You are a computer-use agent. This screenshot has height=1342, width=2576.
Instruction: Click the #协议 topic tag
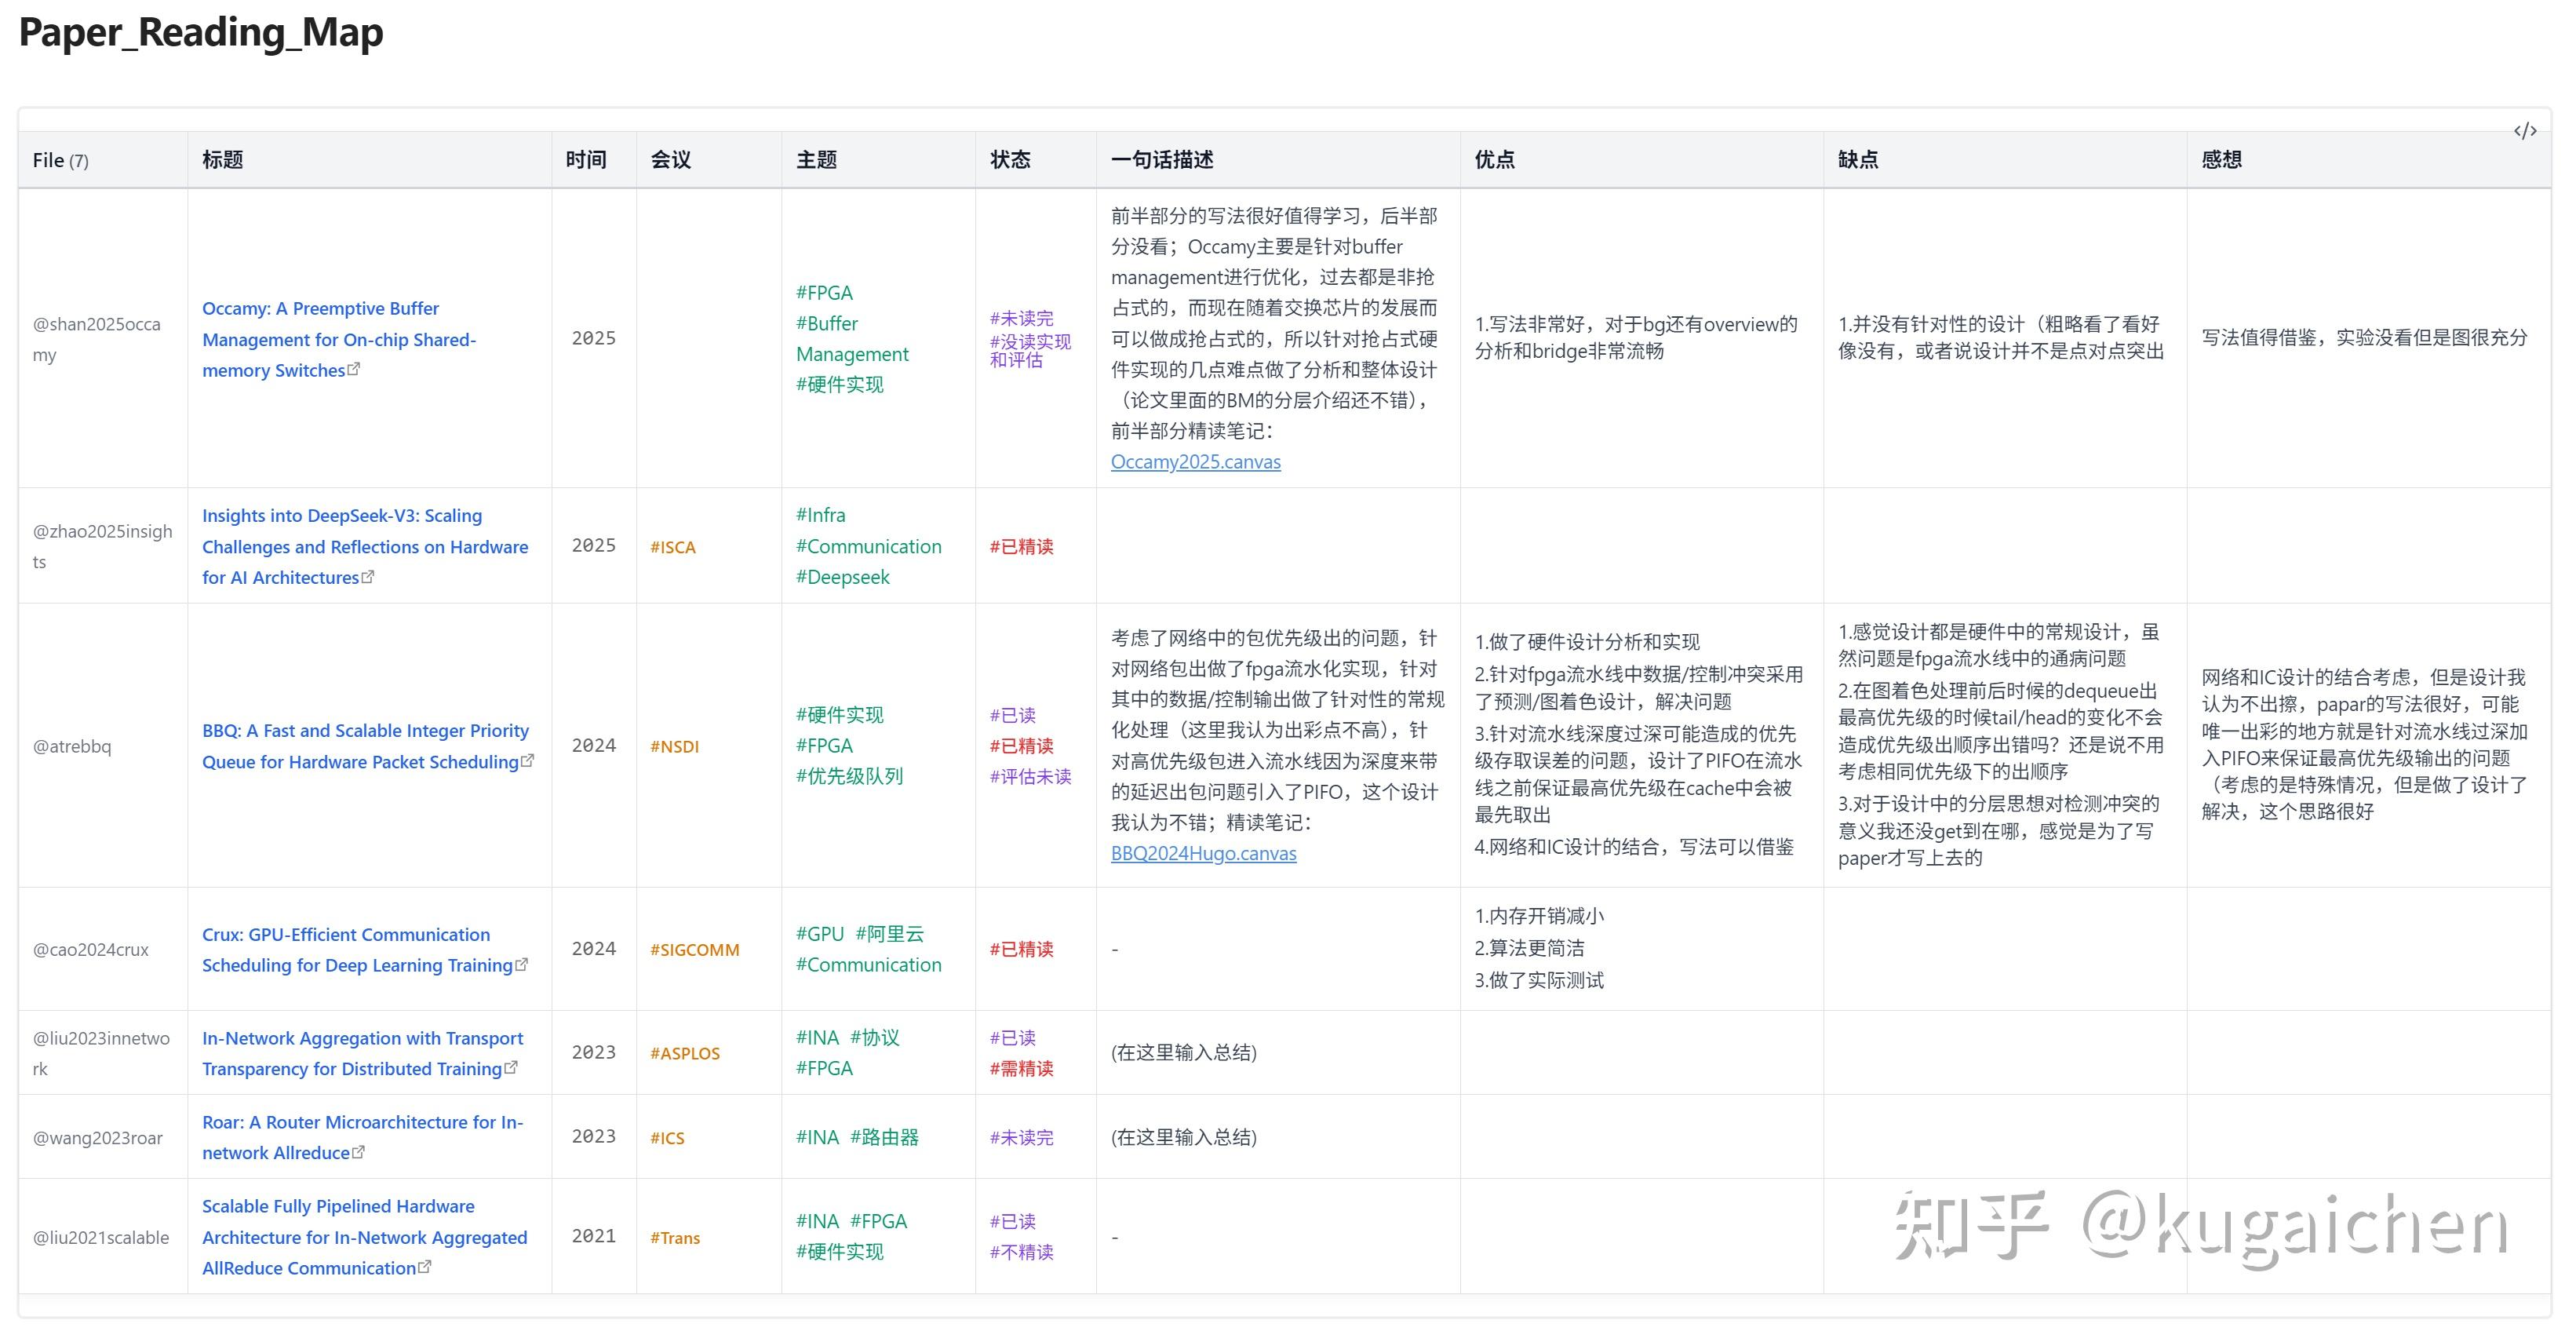(x=875, y=1038)
